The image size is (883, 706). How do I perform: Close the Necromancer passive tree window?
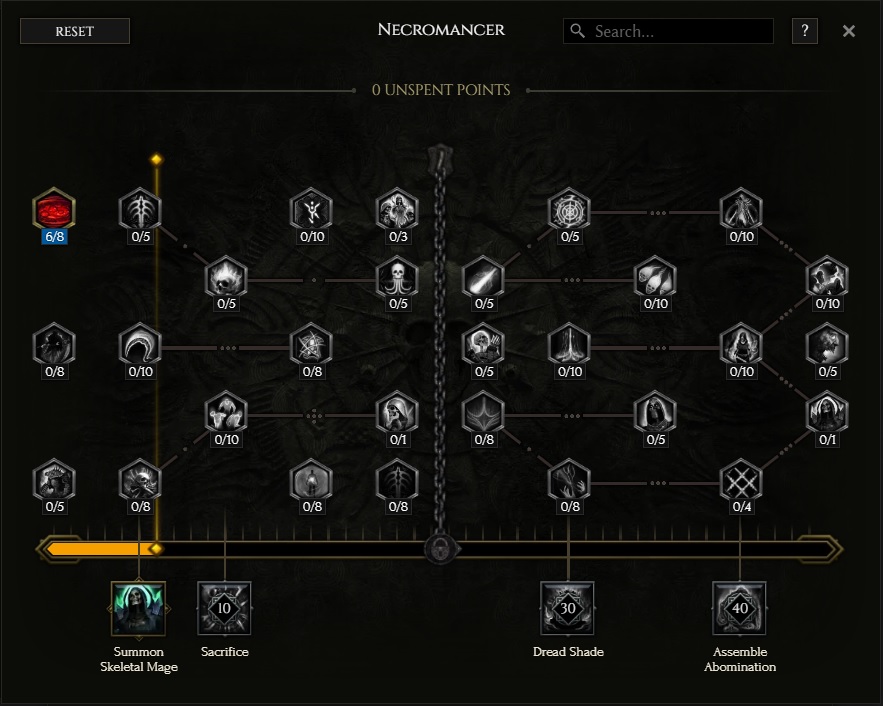coord(849,31)
